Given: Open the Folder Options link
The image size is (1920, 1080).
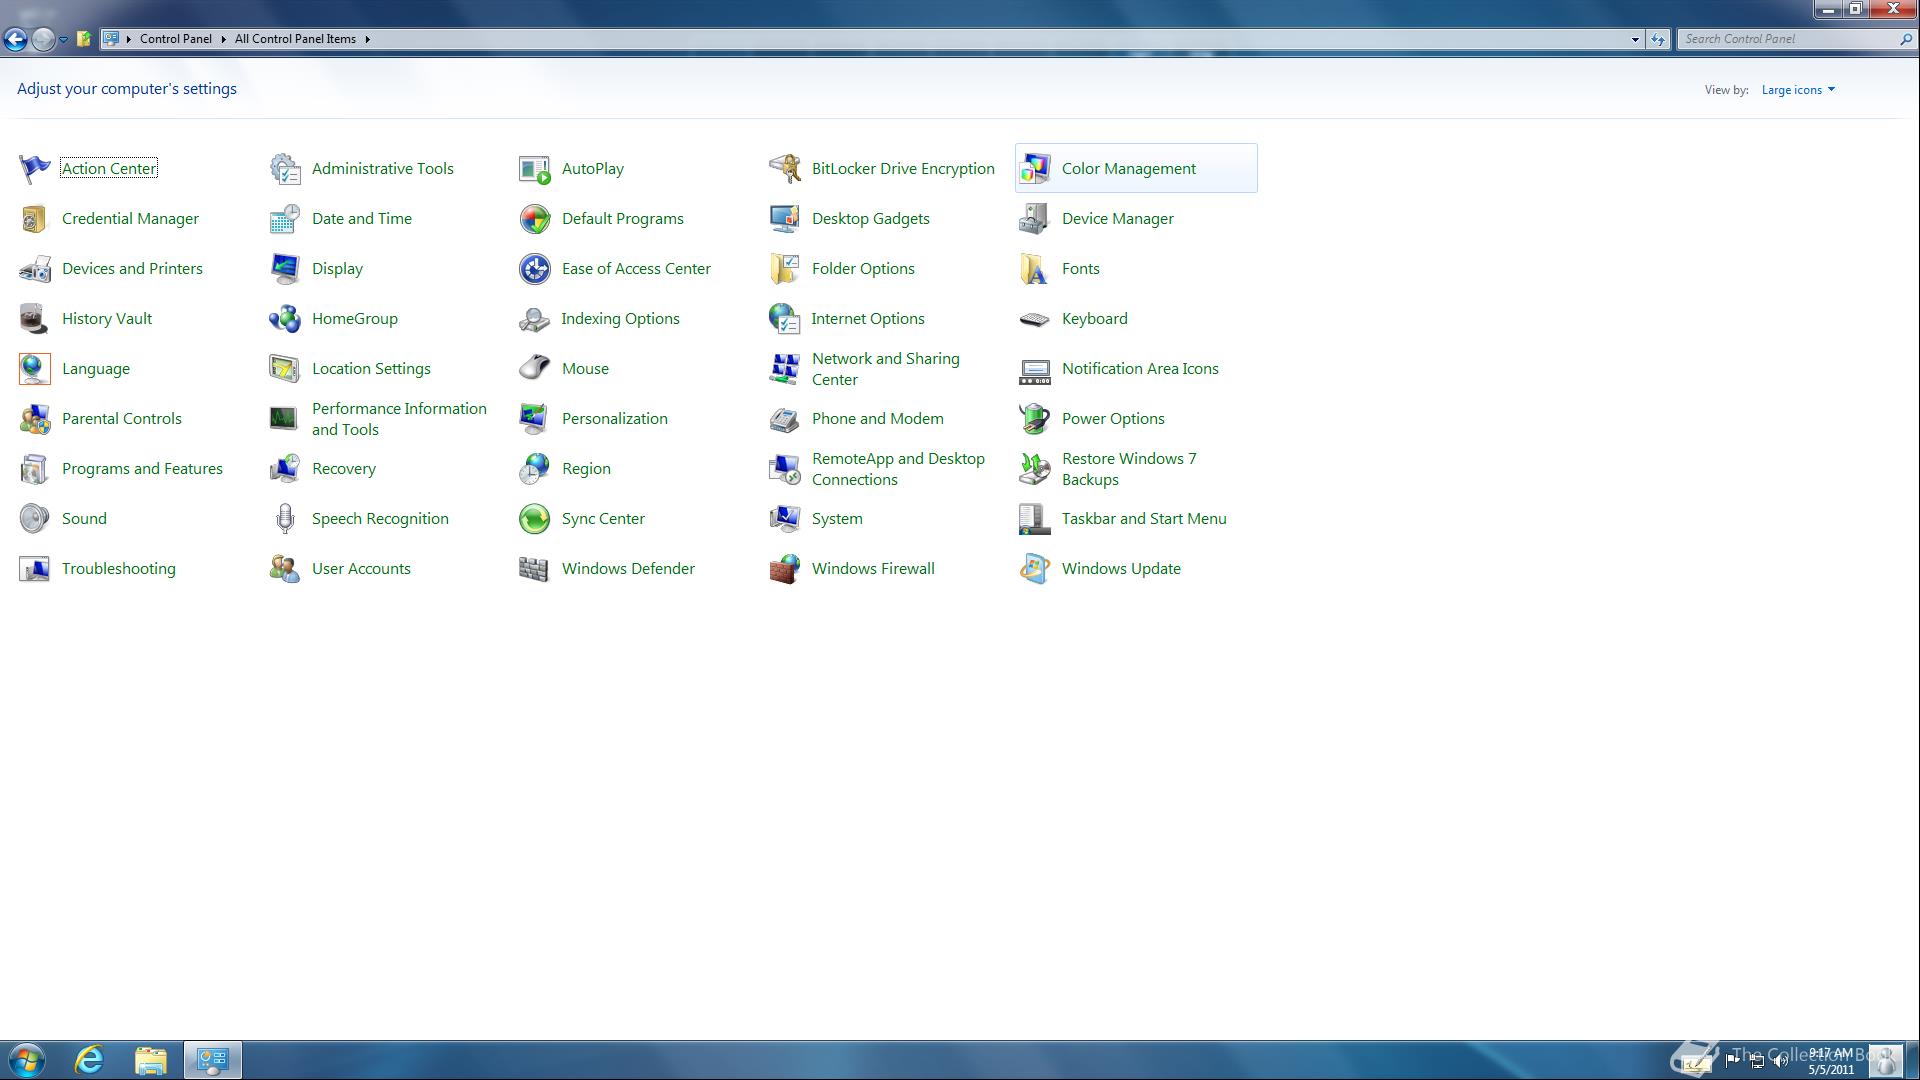Looking at the screenshot, I should [863, 269].
